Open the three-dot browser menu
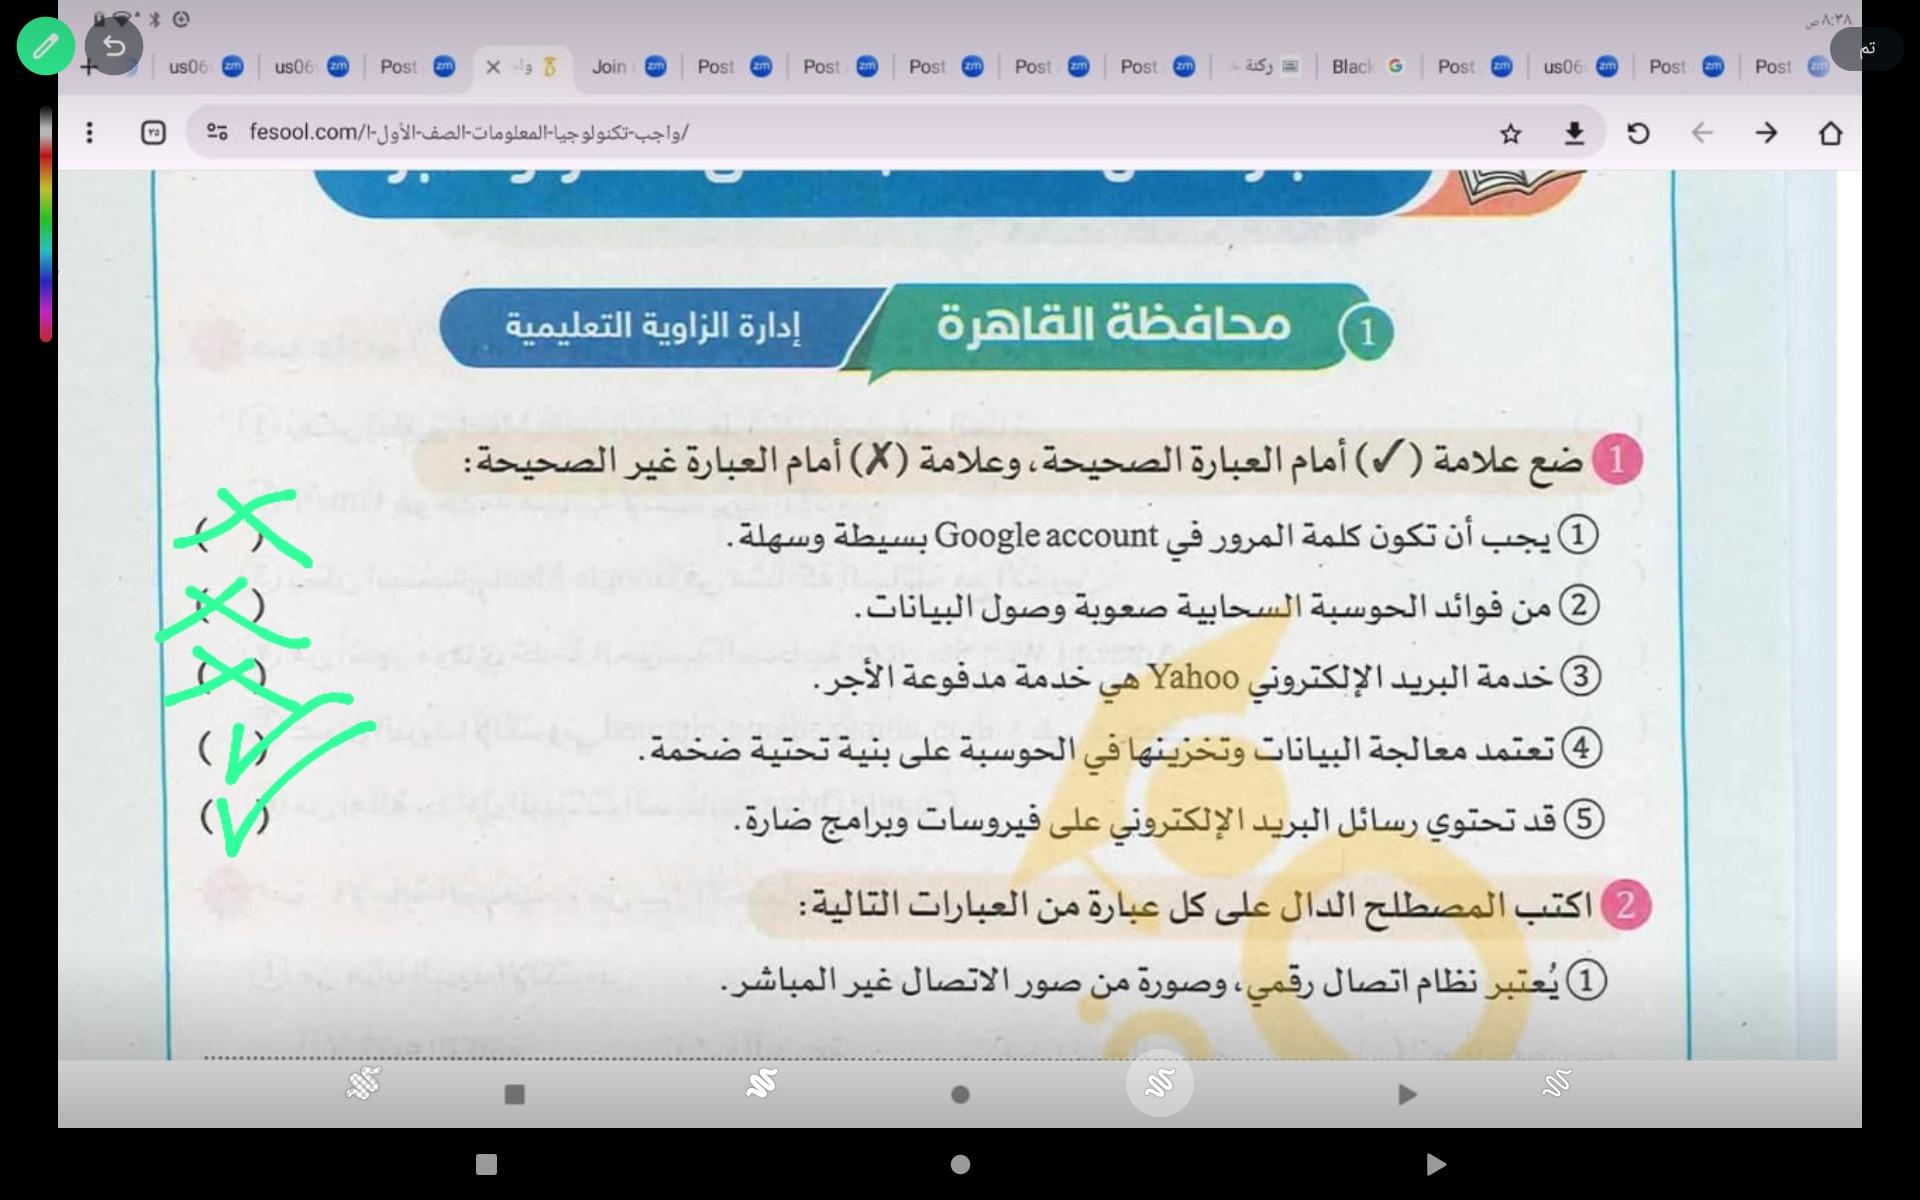Screen dimensions: 1920x1200 tap(90, 132)
